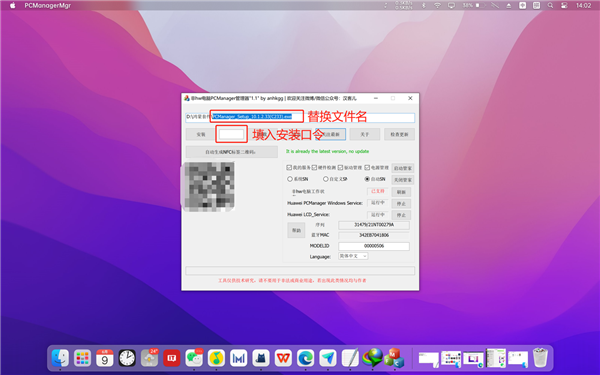
Task: Click the 安装 install button
Action: (201, 134)
